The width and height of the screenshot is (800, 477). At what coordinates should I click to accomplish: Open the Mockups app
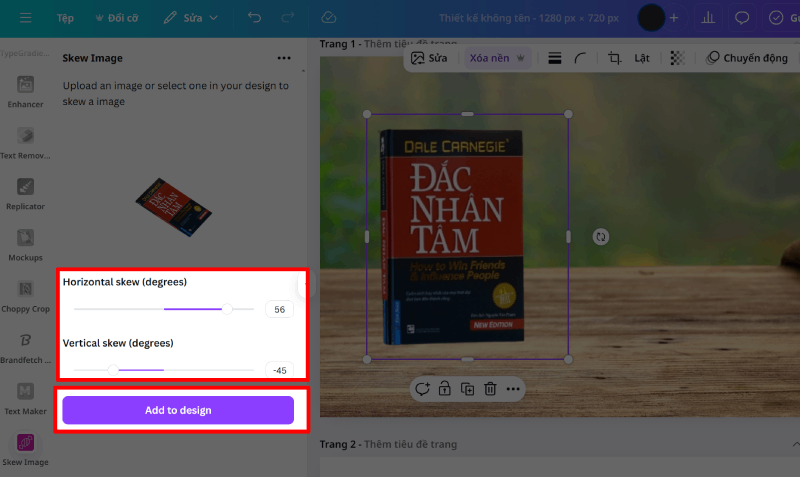(25, 245)
